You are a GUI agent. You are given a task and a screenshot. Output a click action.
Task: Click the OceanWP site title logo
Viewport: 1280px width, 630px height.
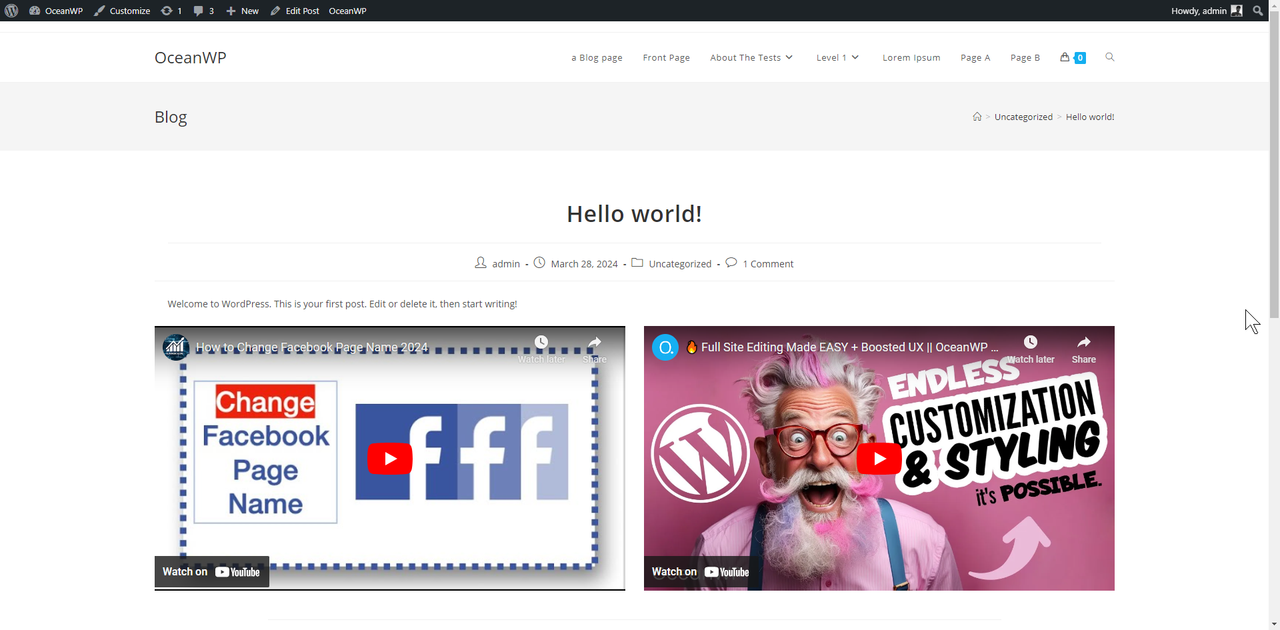(190, 57)
